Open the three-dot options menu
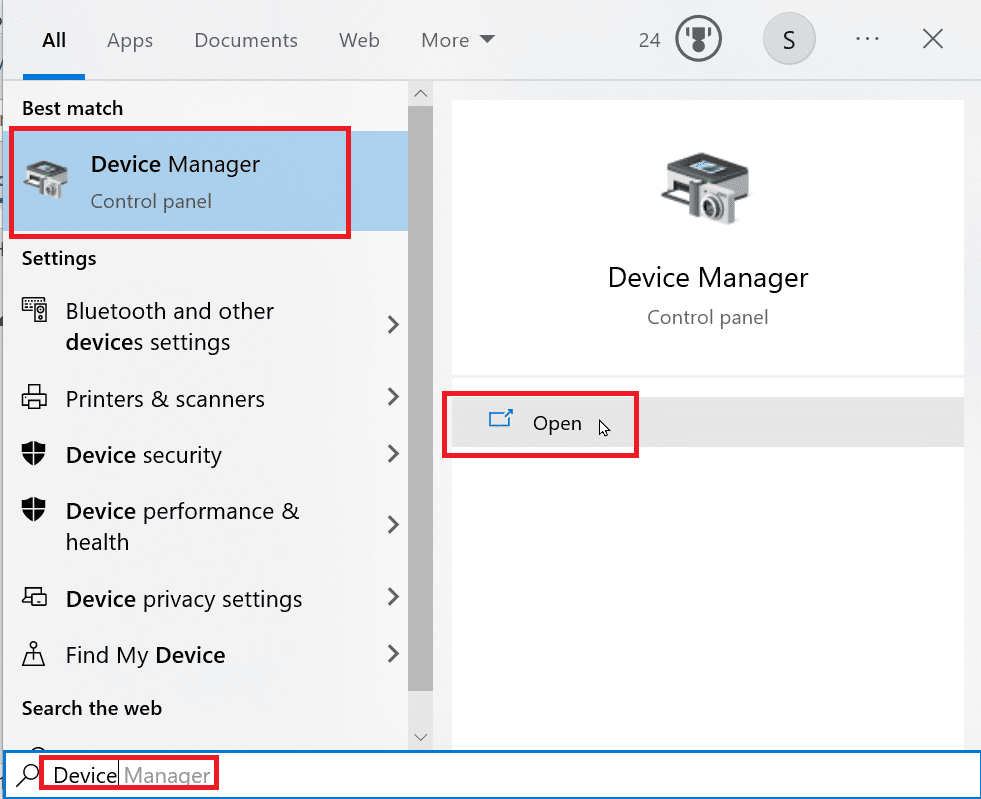The width and height of the screenshot is (981, 799). point(867,39)
